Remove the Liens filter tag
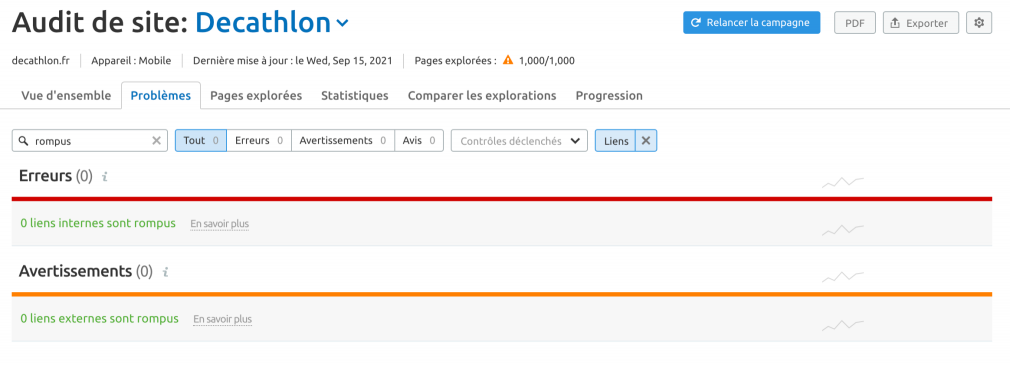The image size is (1010, 365). pyautogui.click(x=646, y=141)
